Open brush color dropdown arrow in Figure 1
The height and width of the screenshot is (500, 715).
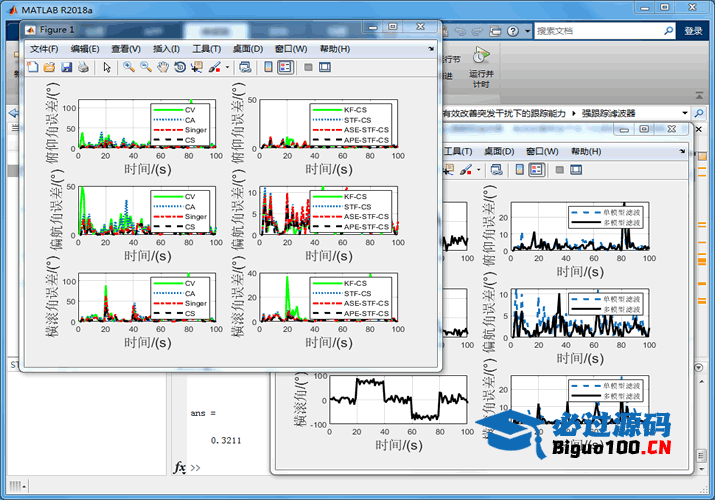[227, 67]
